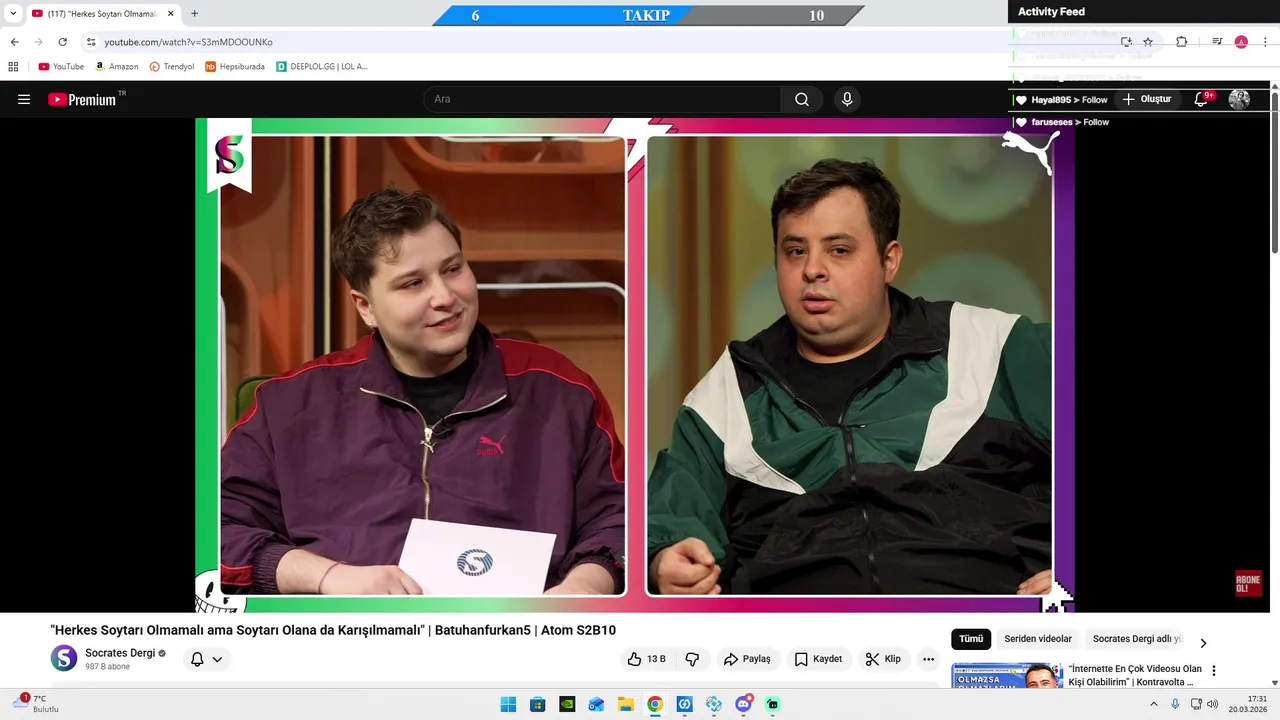Open the Chrome profile avatar
Viewport: 1280px width, 720px height.
(1241, 42)
